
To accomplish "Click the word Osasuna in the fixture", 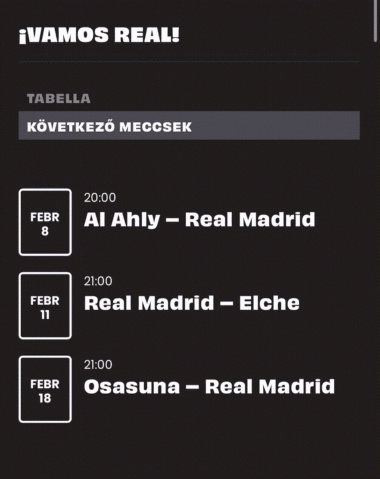I will 132,387.
